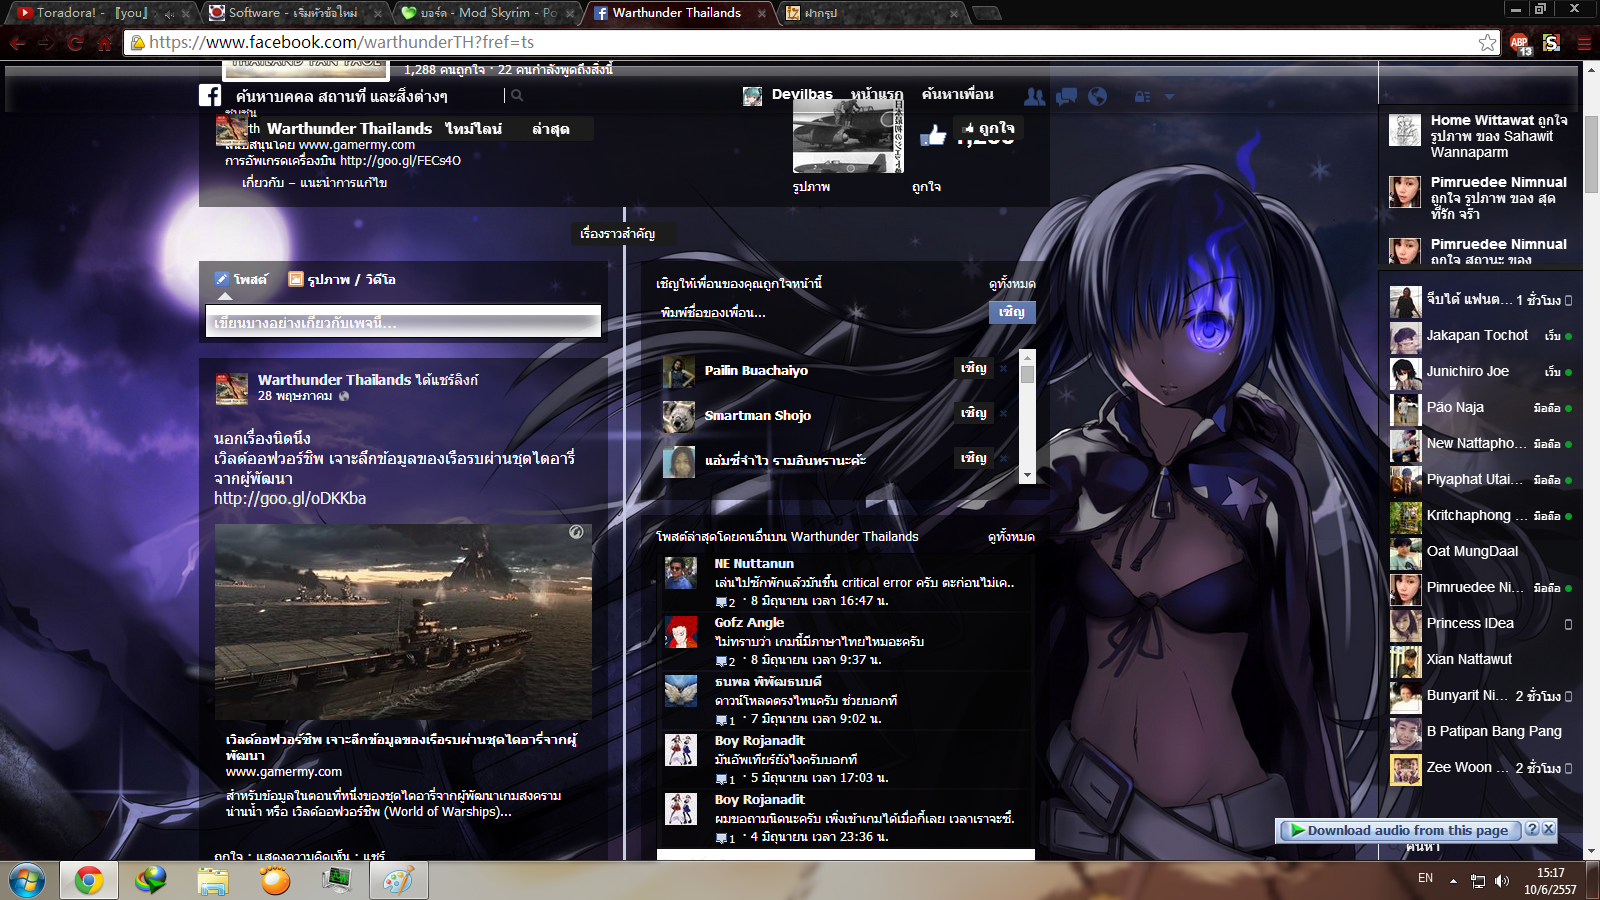Open Internet Download Manager taskbar icon
This screenshot has width=1600, height=900.
[x=151, y=880]
